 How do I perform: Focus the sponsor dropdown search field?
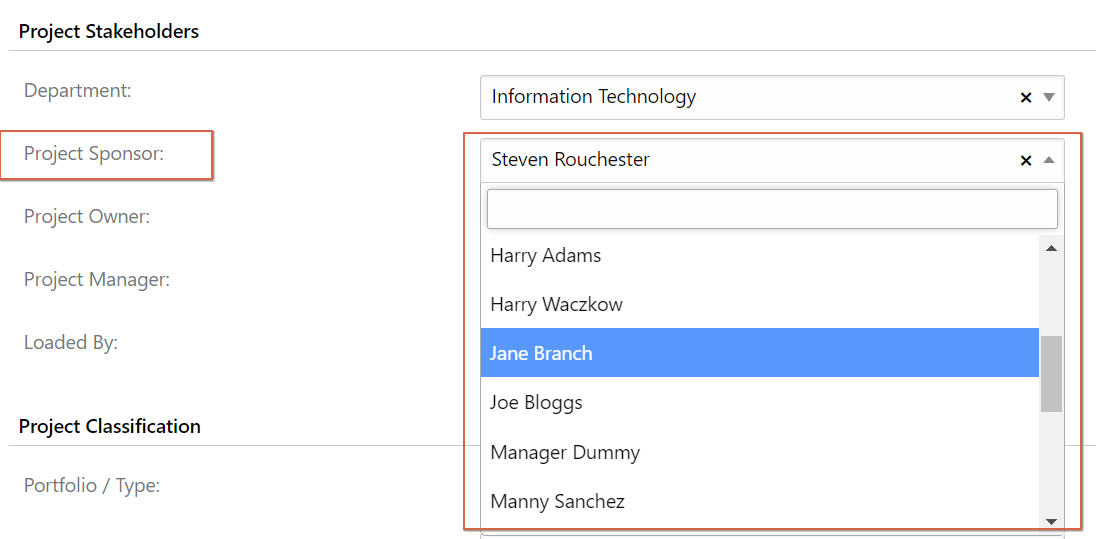772,208
